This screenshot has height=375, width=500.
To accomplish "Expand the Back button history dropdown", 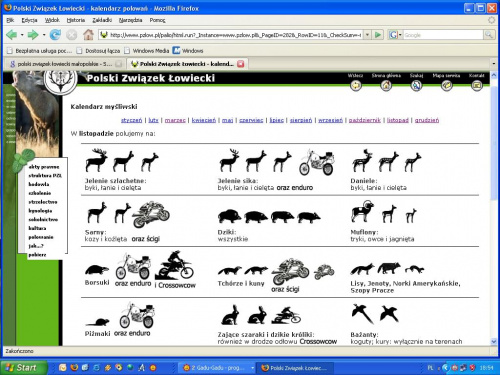I will (22, 35).
